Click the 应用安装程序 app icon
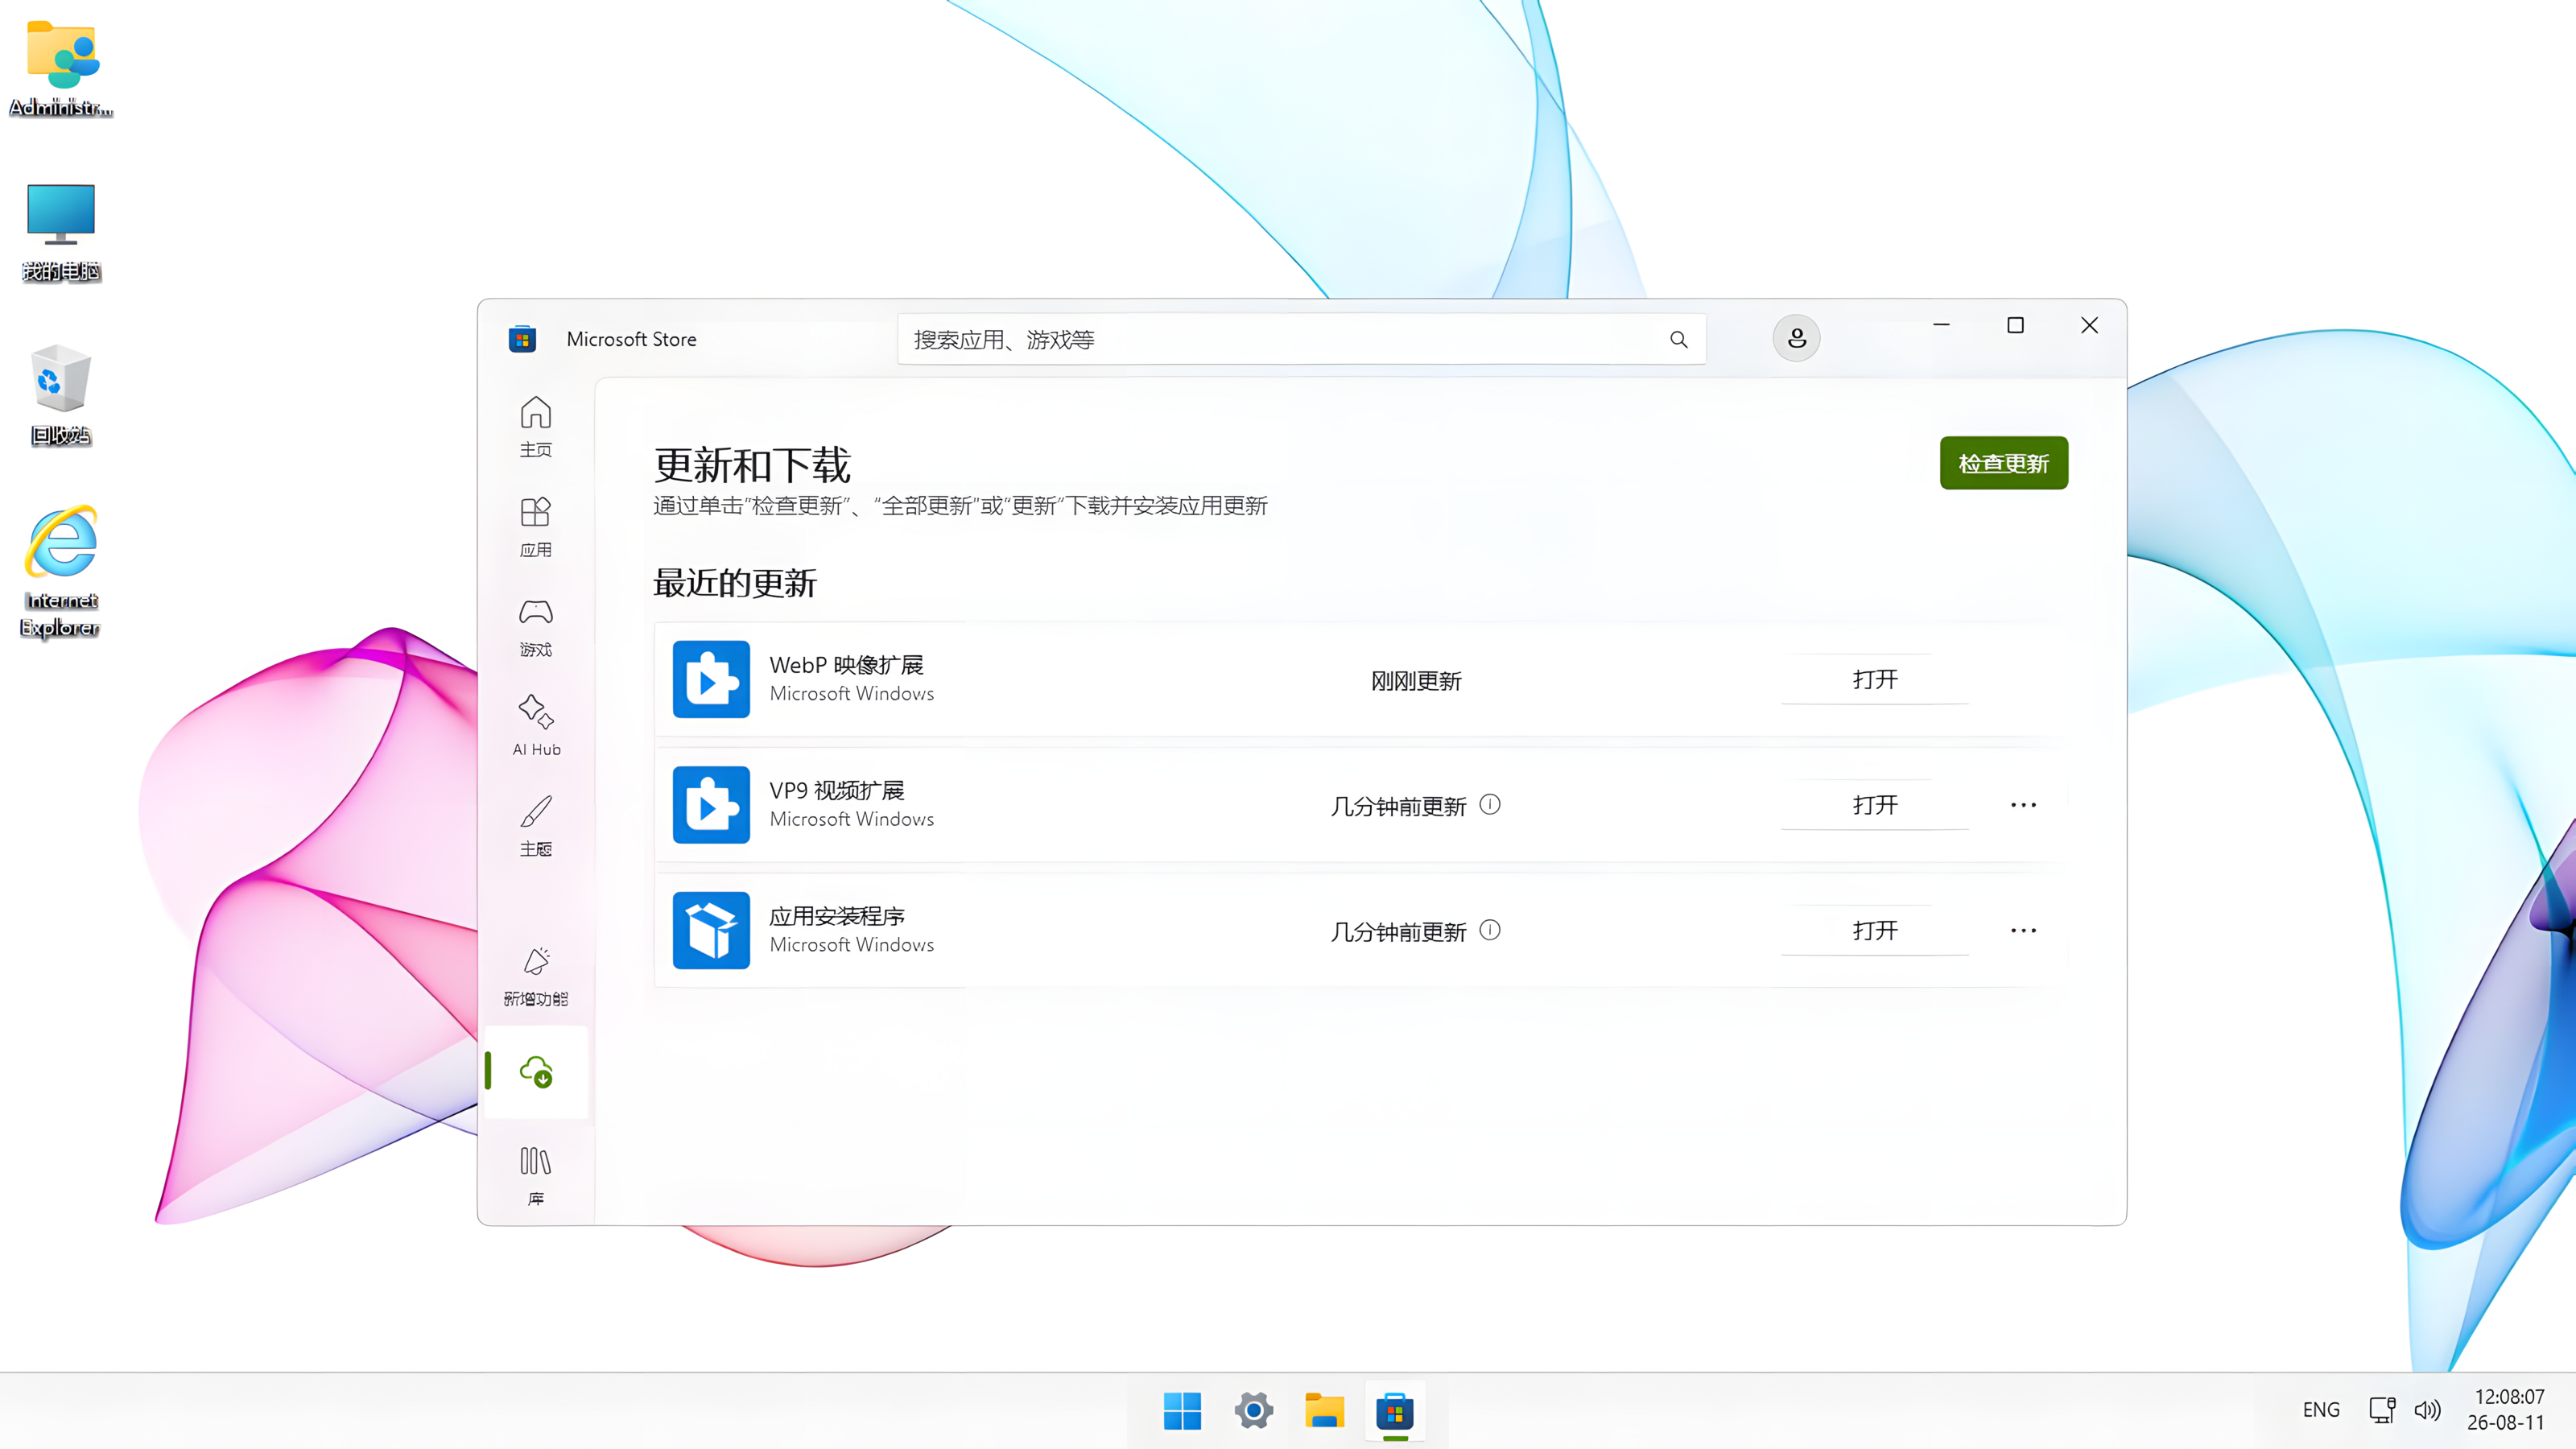2576x1449 pixels. (711, 930)
